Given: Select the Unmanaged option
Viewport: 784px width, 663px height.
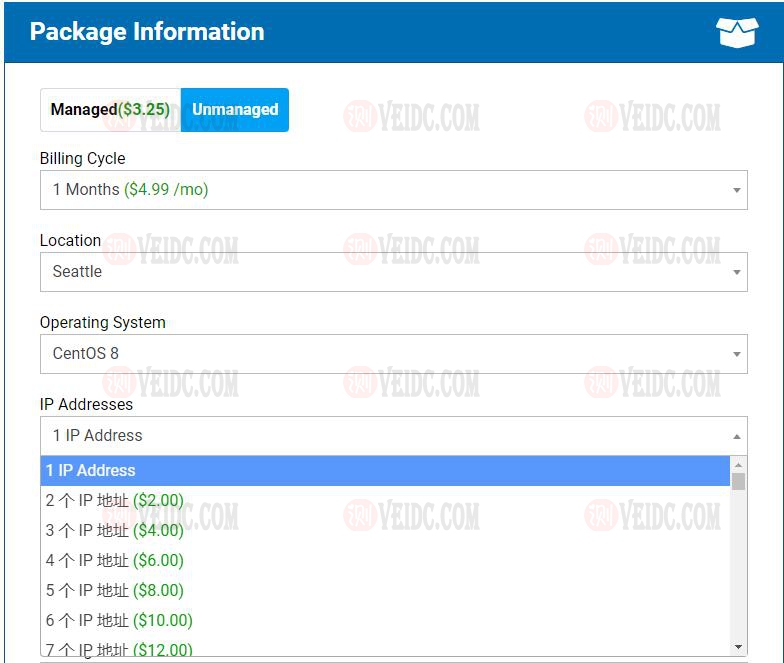Looking at the screenshot, I should click(235, 110).
